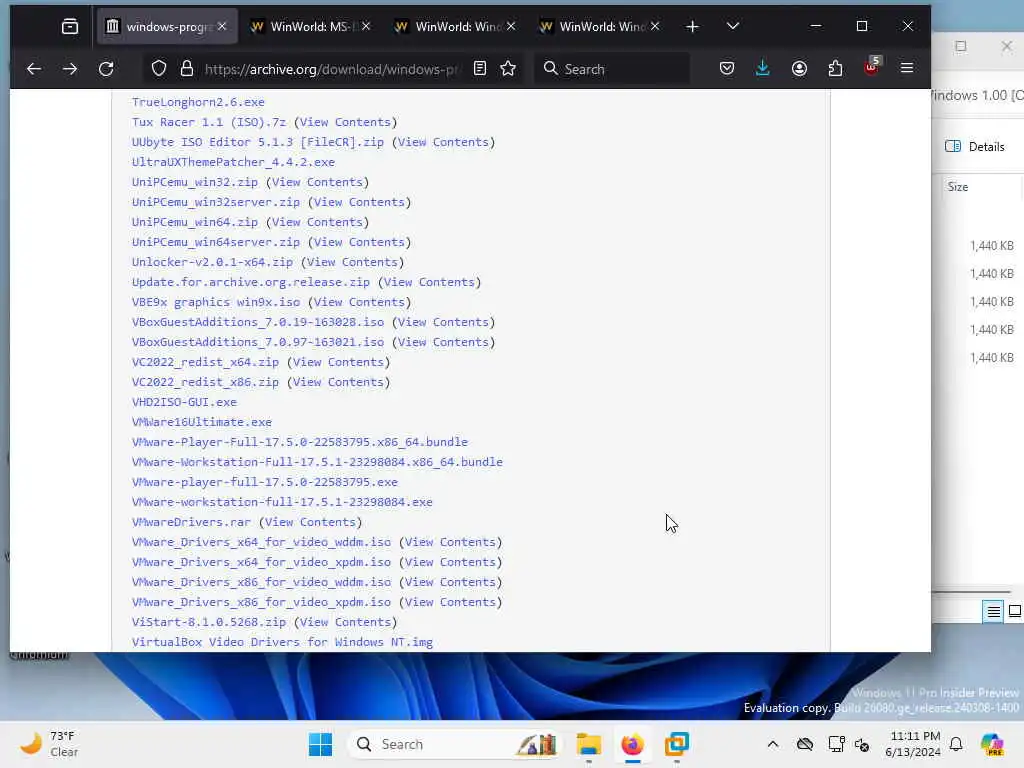This screenshot has height=768, width=1024.
Task: Switch File Explorer to large thumbnails view
Action: click(x=1014, y=611)
